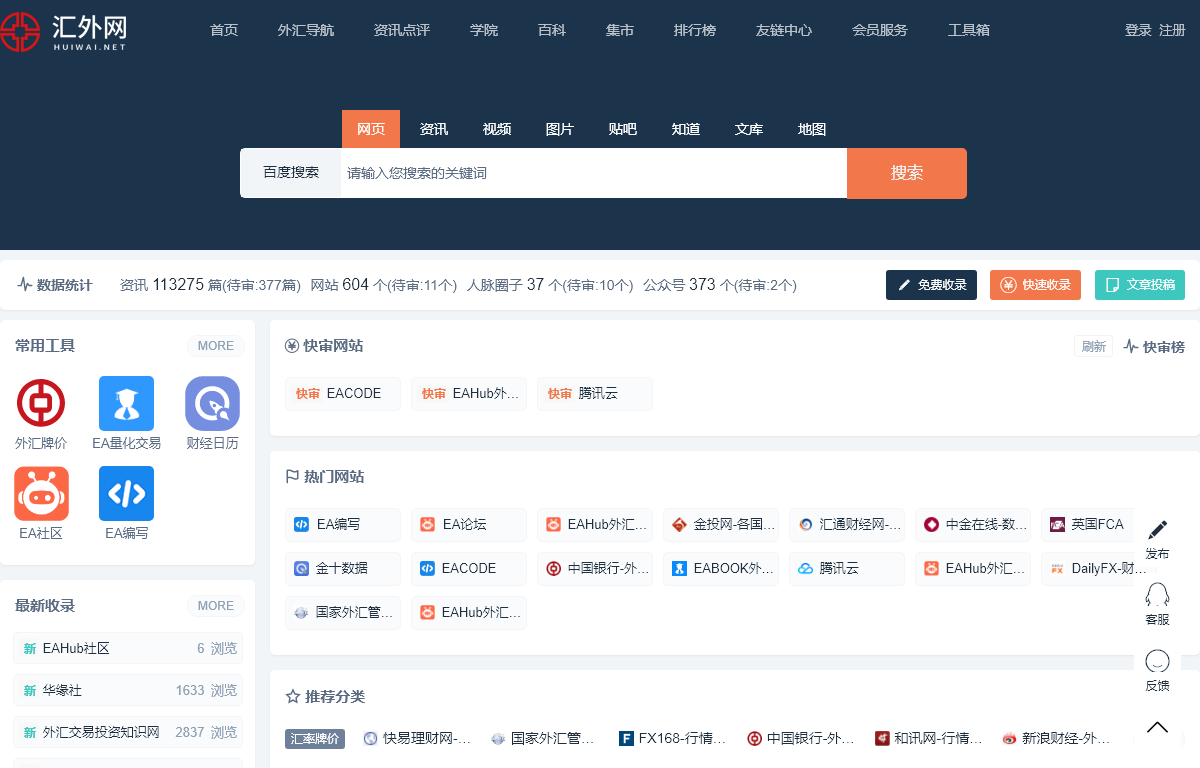1200x768 pixels.
Task: Click the search keyword input field
Action: 594,173
